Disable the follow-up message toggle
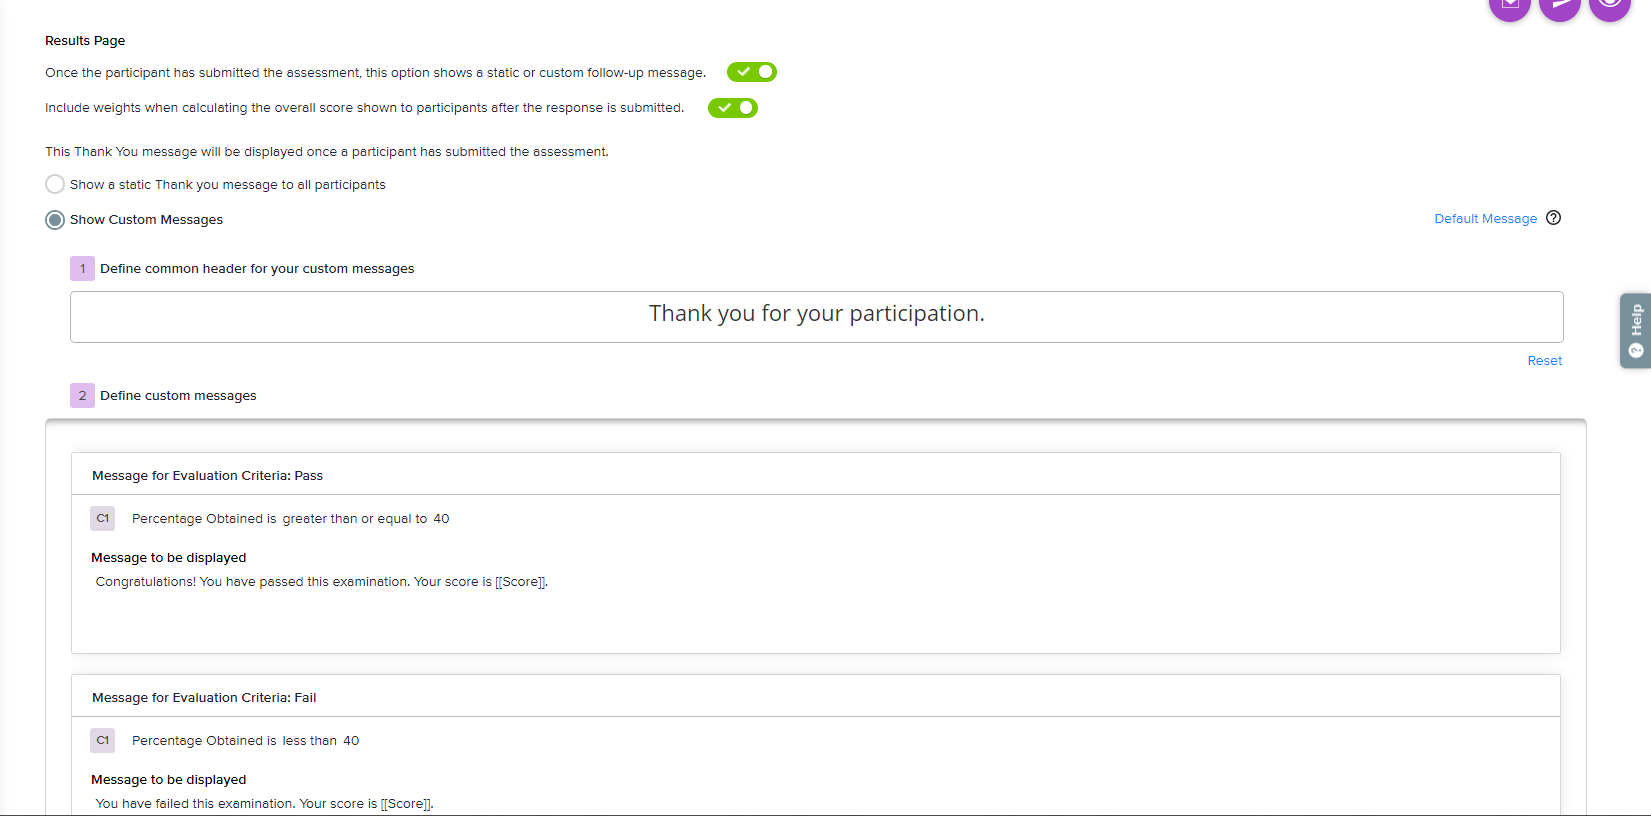This screenshot has height=816, width=1651. 752,72
